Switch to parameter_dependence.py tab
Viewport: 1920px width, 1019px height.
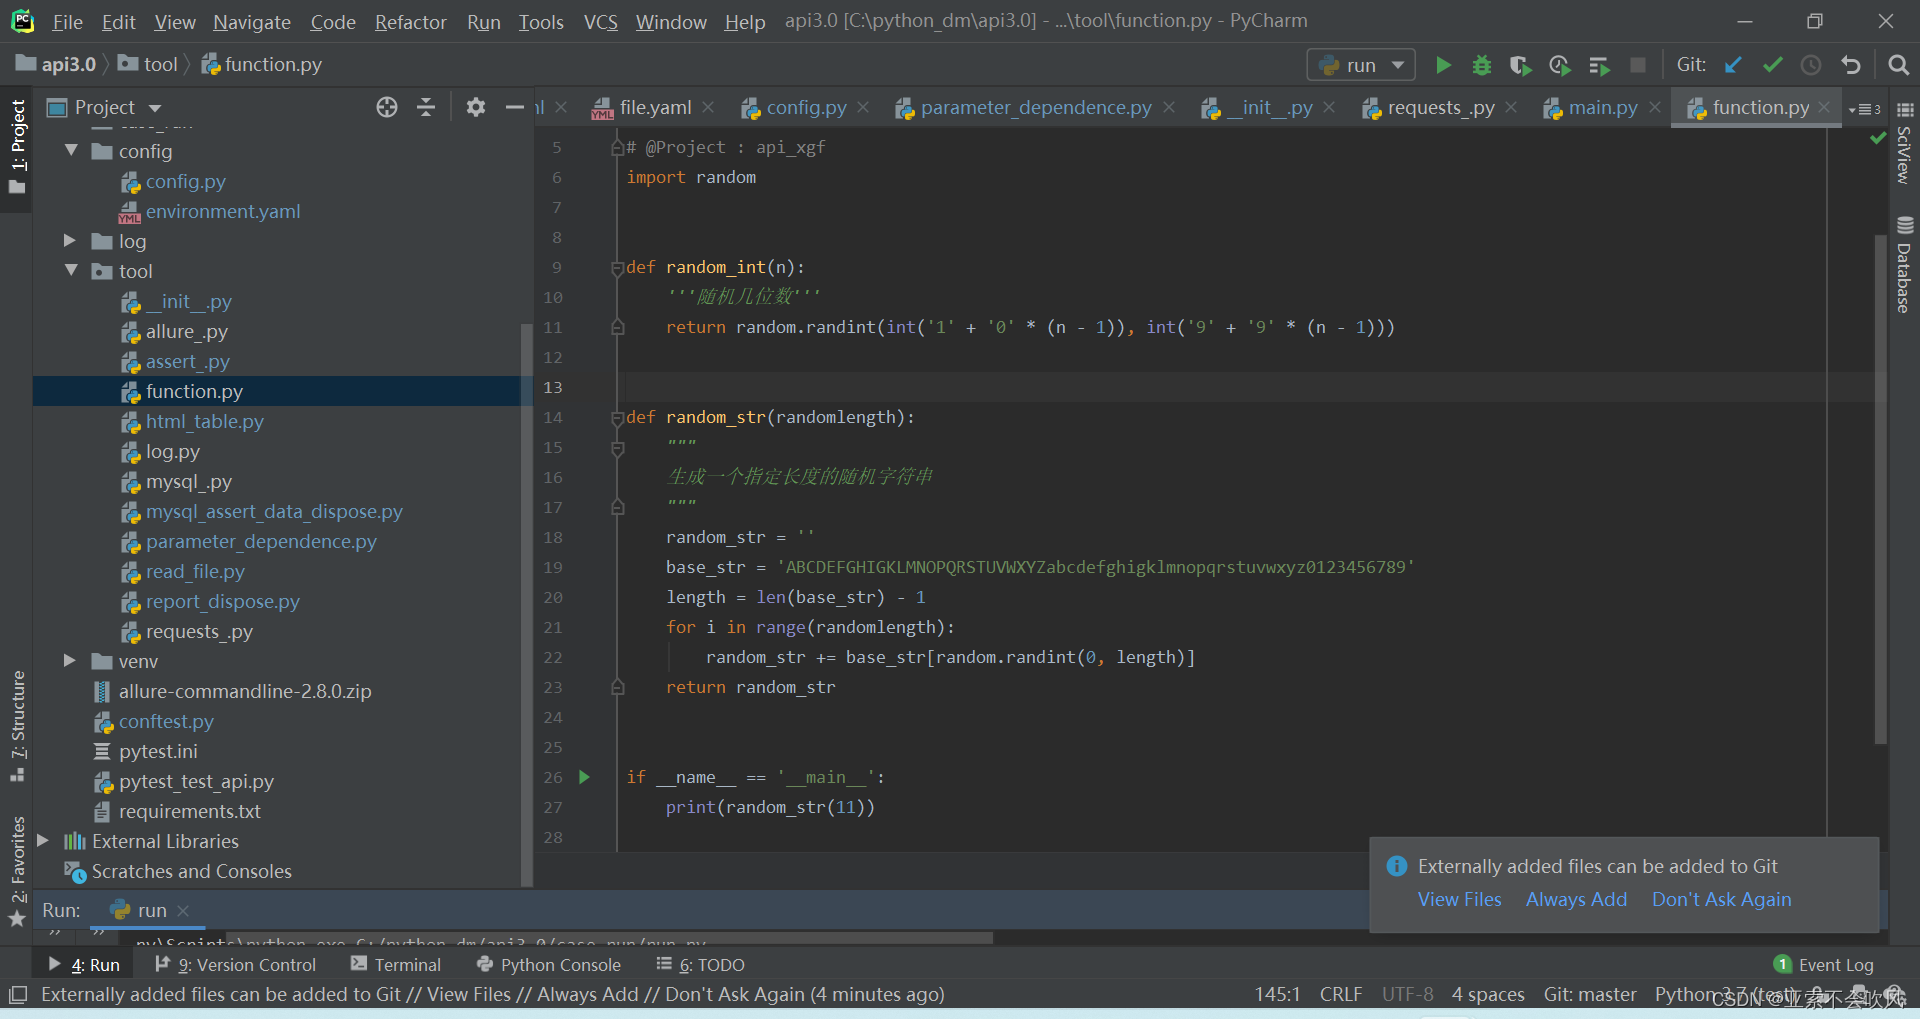[x=1036, y=107]
